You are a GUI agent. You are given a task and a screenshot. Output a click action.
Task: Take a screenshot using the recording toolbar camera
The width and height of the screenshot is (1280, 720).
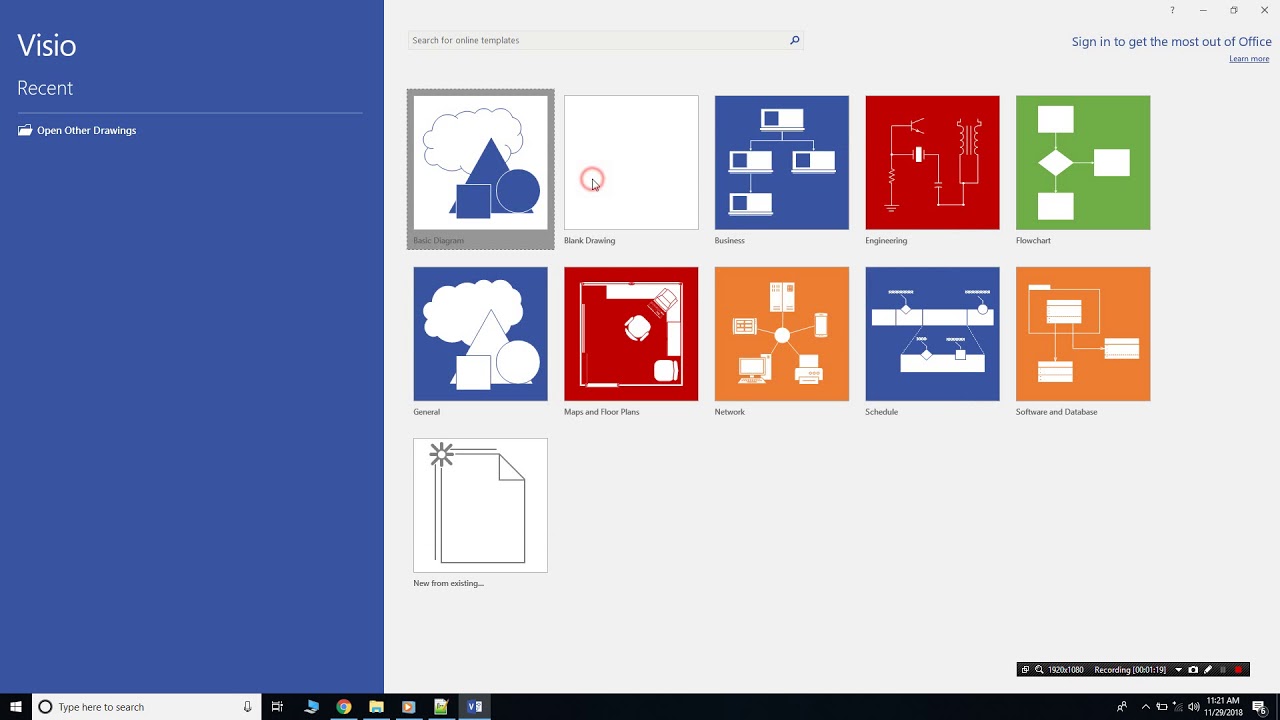[1192, 669]
